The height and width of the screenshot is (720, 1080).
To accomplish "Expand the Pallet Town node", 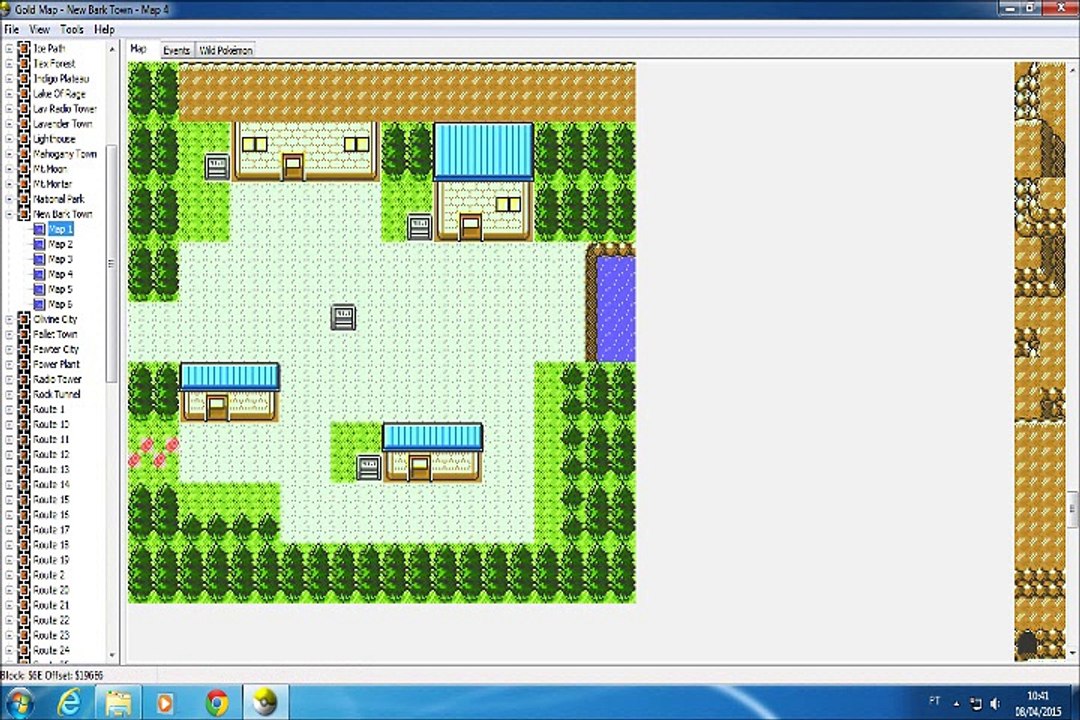I will (x=9, y=334).
